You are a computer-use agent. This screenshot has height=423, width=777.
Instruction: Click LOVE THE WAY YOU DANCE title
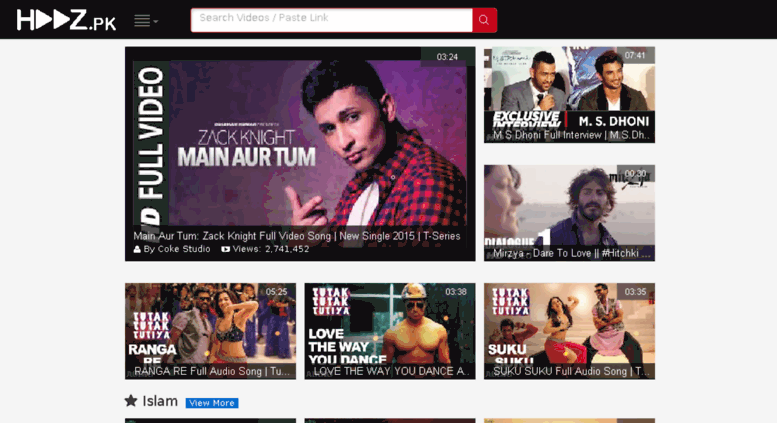tap(391, 371)
